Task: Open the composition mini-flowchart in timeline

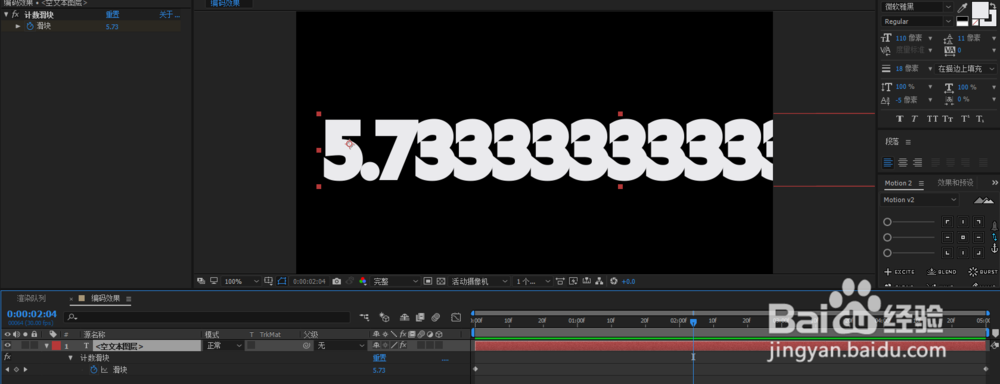Action: click(364, 317)
